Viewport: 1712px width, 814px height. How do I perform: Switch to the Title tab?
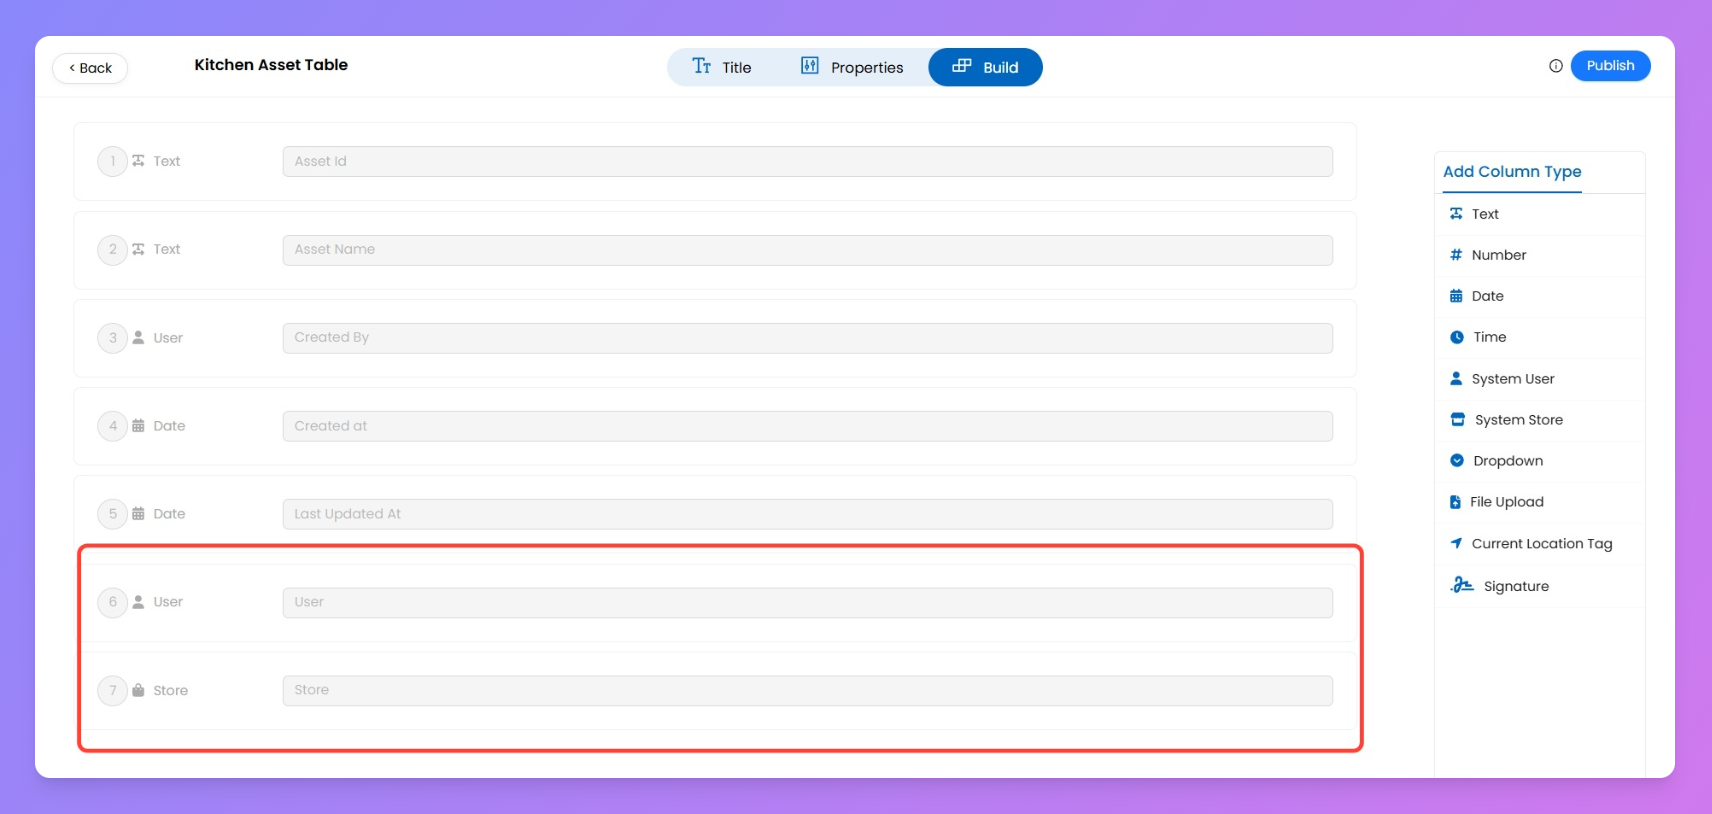click(x=721, y=67)
